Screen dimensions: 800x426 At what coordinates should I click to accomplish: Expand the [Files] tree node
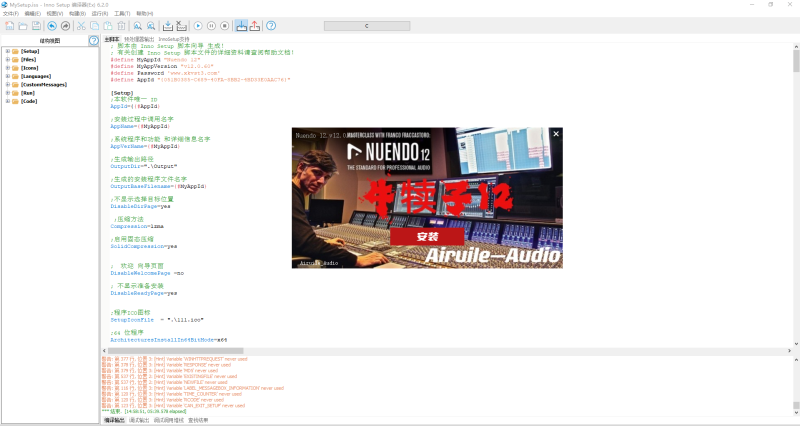8,59
